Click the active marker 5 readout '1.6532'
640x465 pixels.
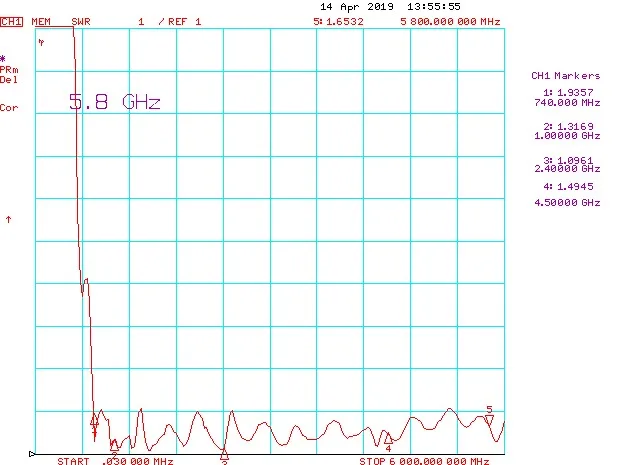[x=345, y=22]
